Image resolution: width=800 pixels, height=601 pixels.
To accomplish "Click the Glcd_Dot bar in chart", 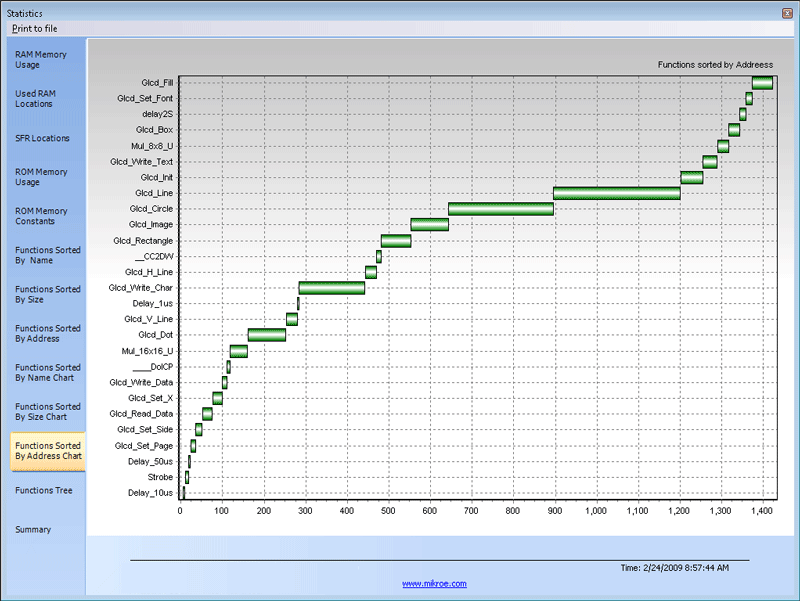I will (x=267, y=335).
